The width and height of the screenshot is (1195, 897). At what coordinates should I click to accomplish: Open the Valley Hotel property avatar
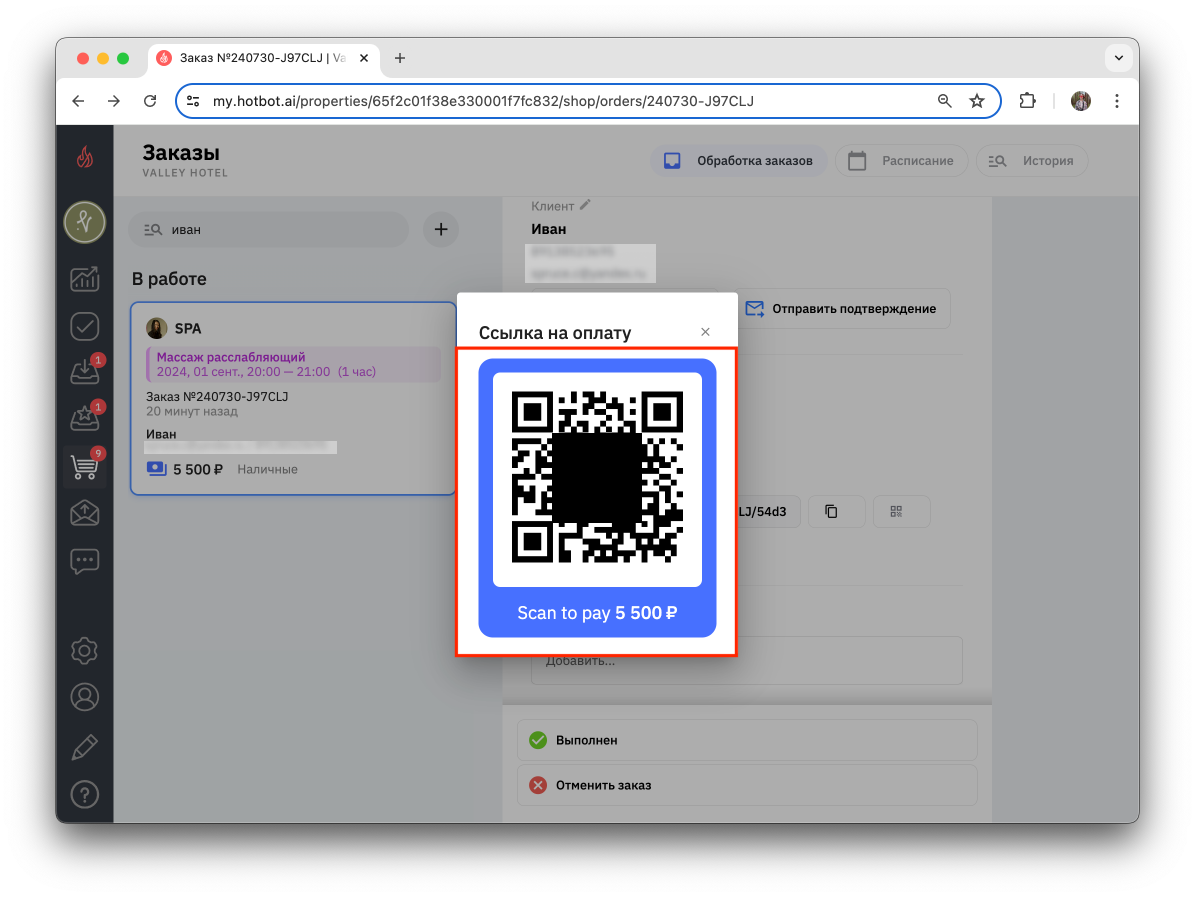tap(85, 223)
